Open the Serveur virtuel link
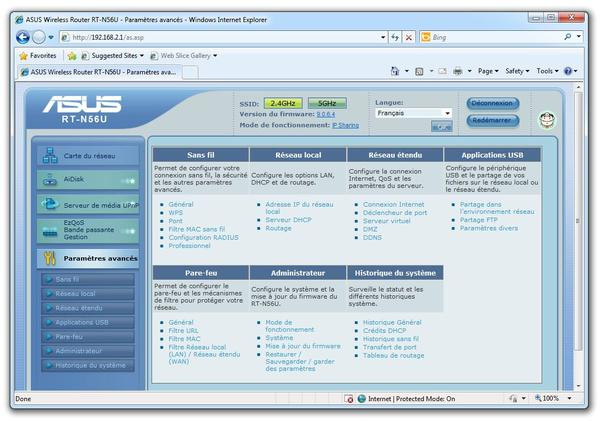Image resolution: width=600 pixels, height=421 pixels. click(386, 221)
